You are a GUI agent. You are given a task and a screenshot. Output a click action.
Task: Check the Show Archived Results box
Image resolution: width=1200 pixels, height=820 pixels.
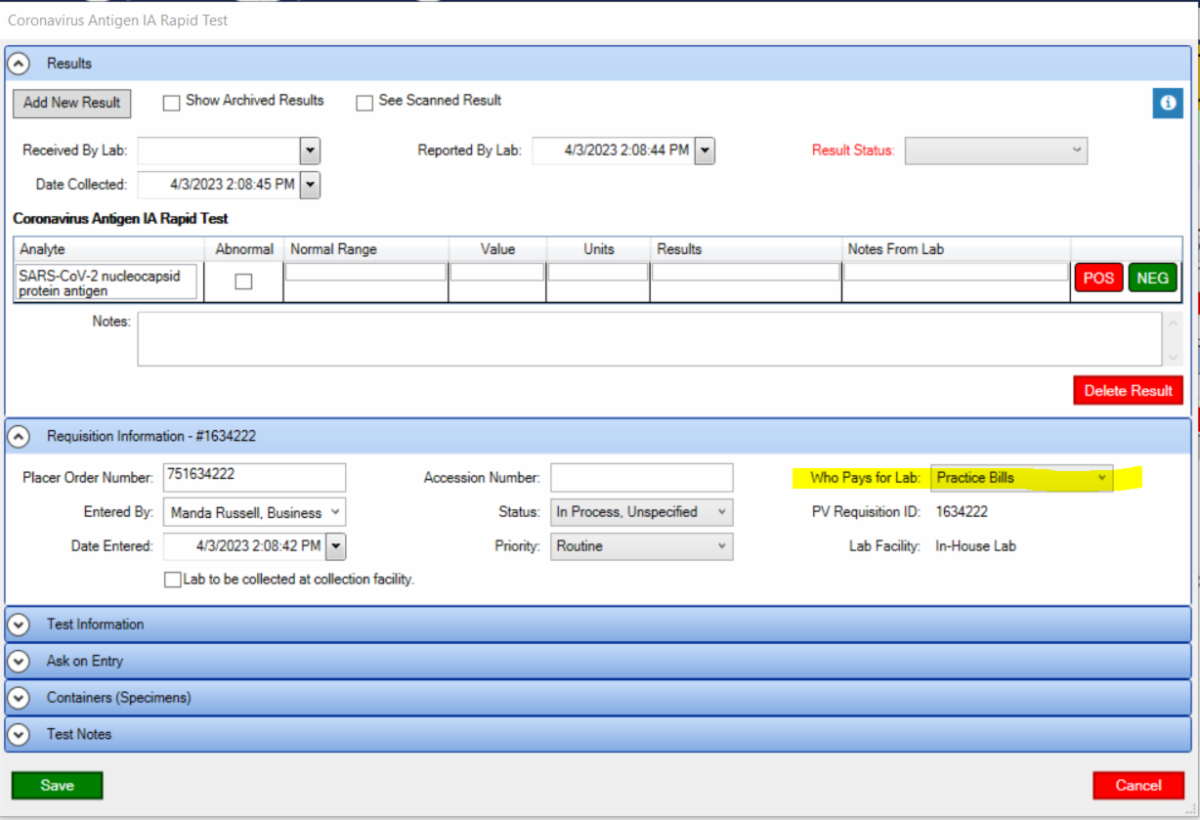[171, 102]
